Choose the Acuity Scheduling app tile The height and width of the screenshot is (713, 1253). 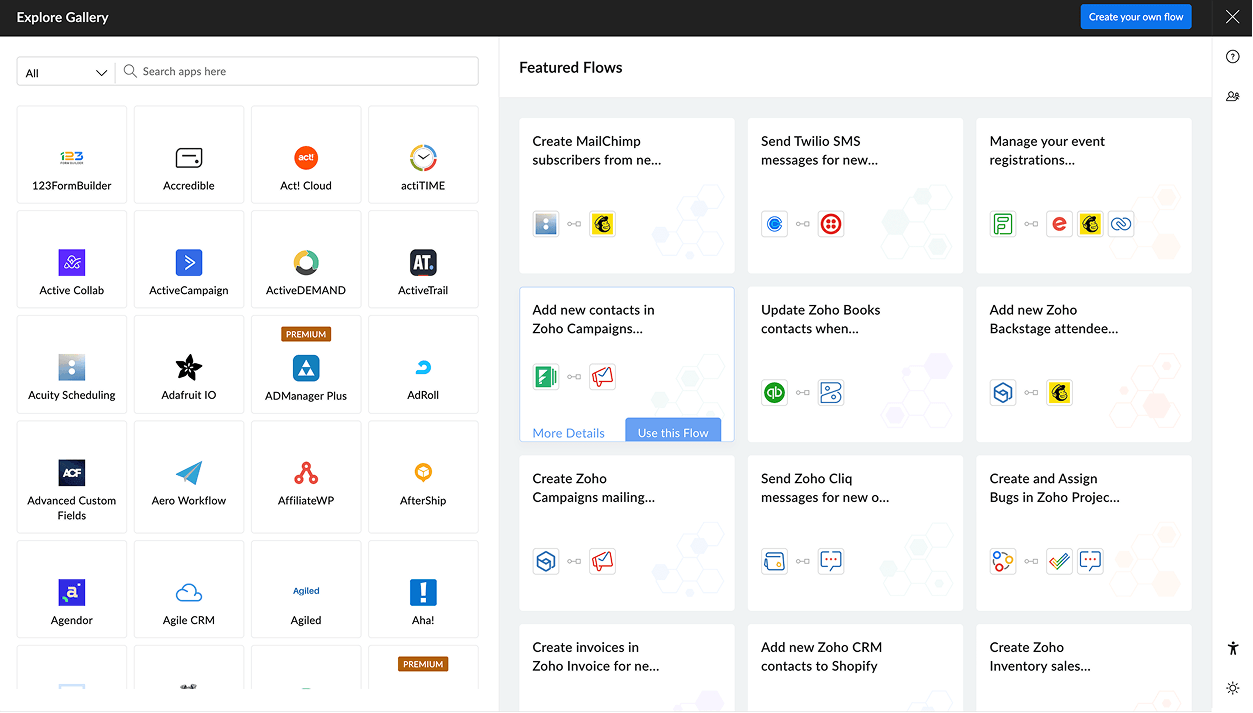tap(72, 365)
